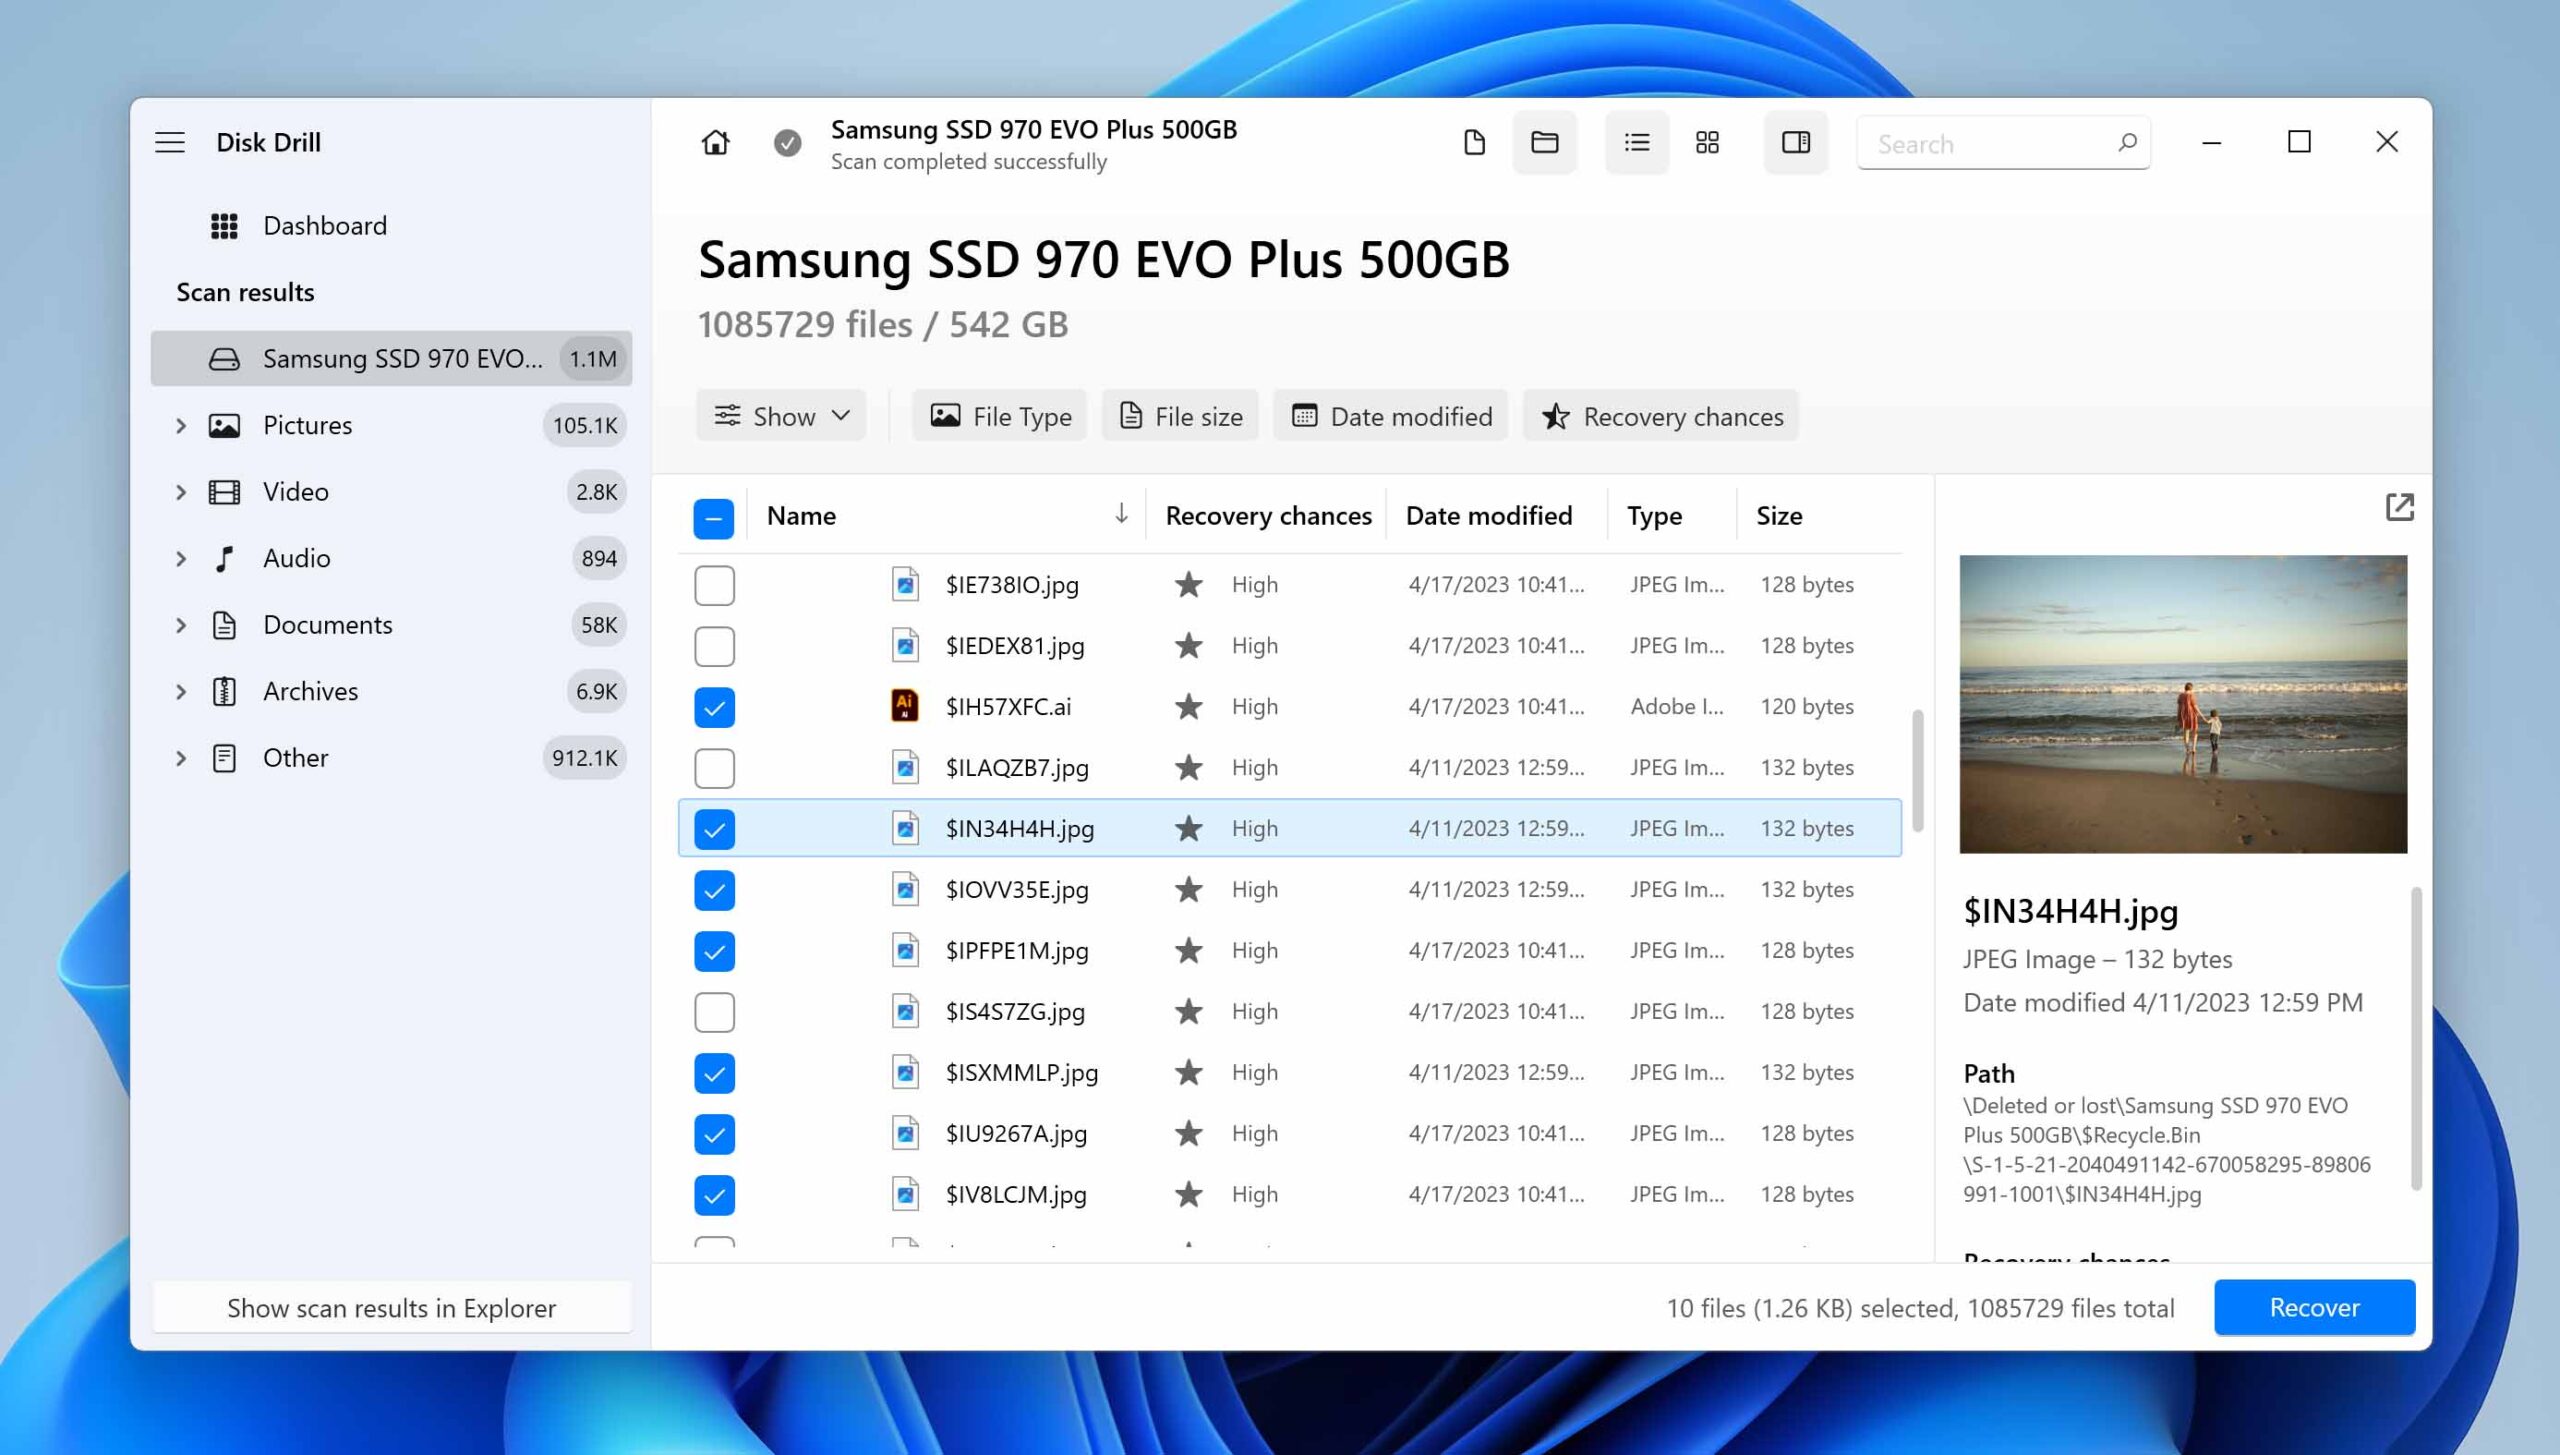Click into the Search field

(x=2003, y=143)
